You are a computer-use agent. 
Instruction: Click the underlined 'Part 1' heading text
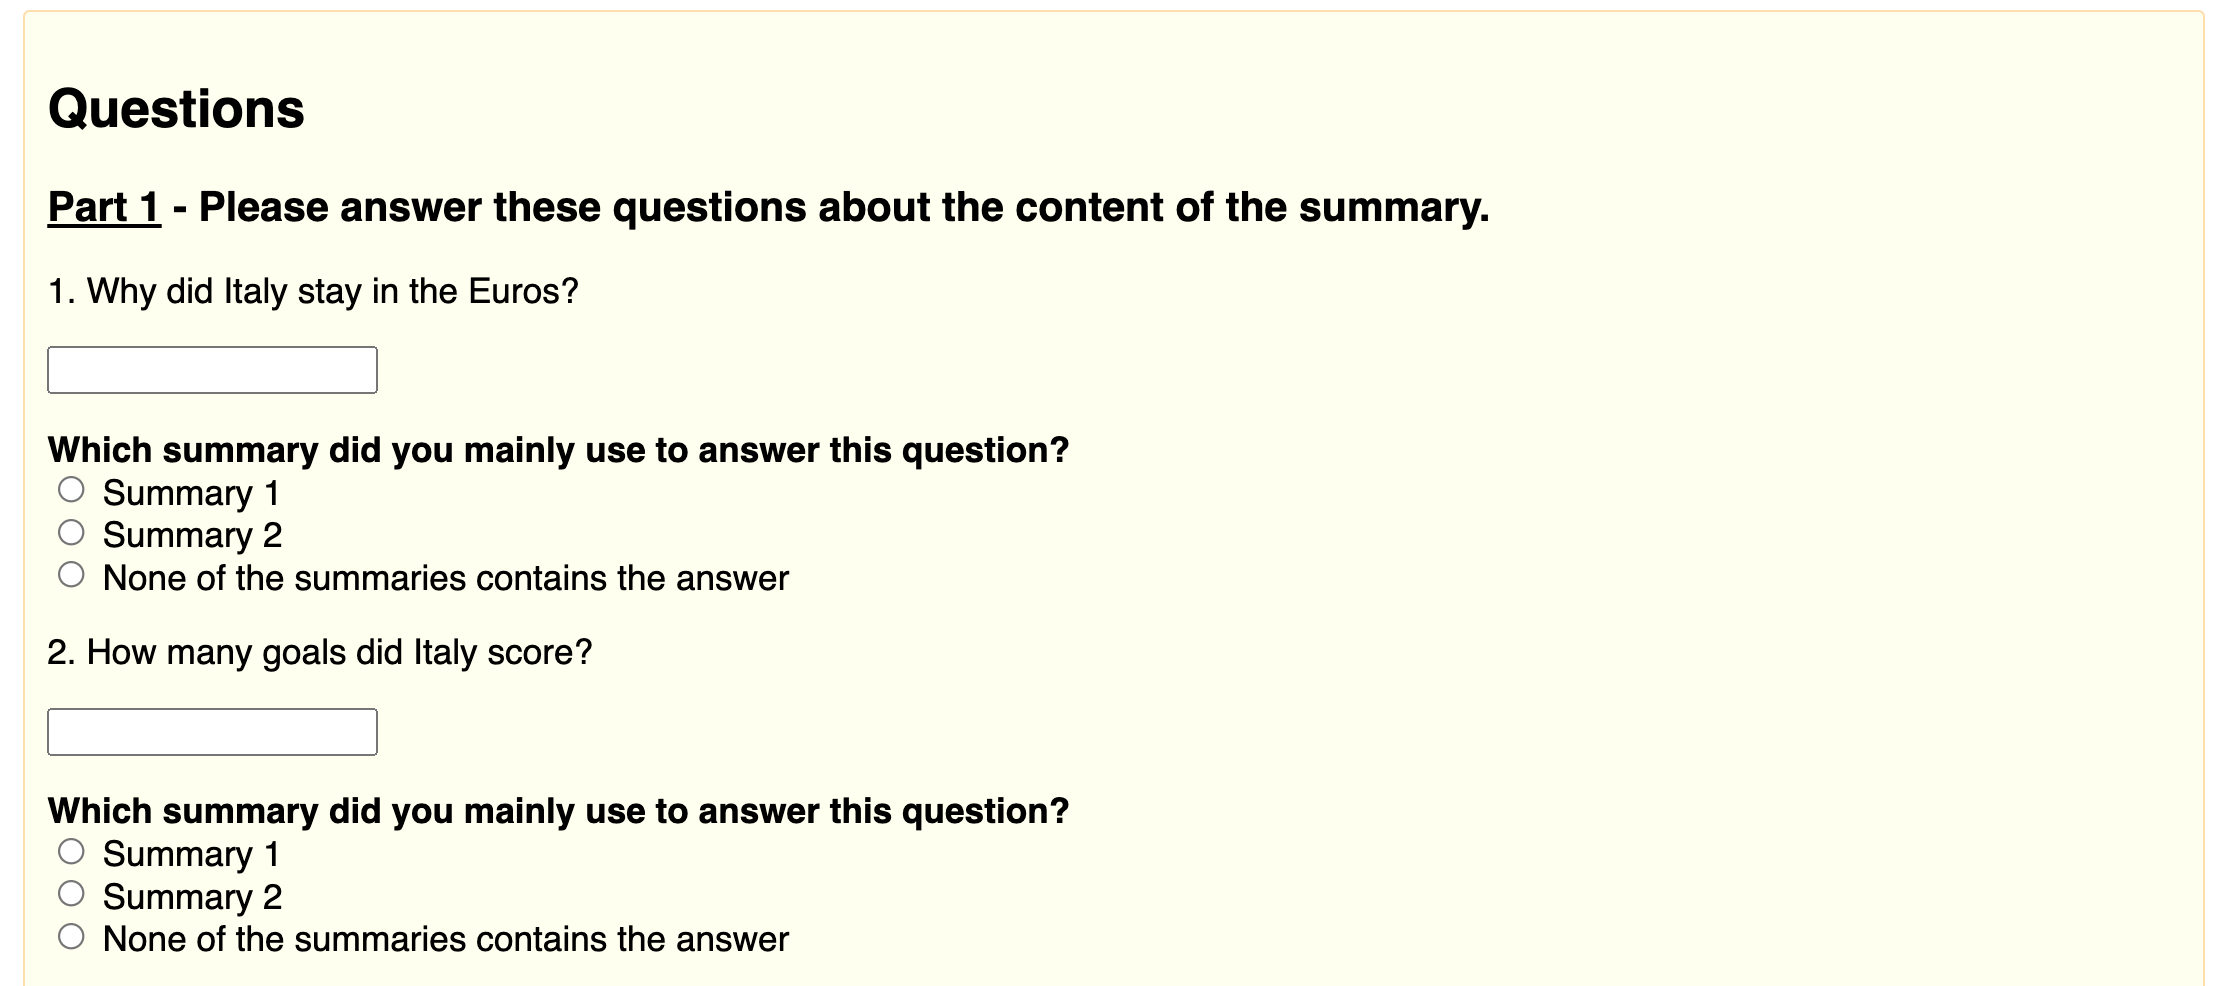point(104,207)
